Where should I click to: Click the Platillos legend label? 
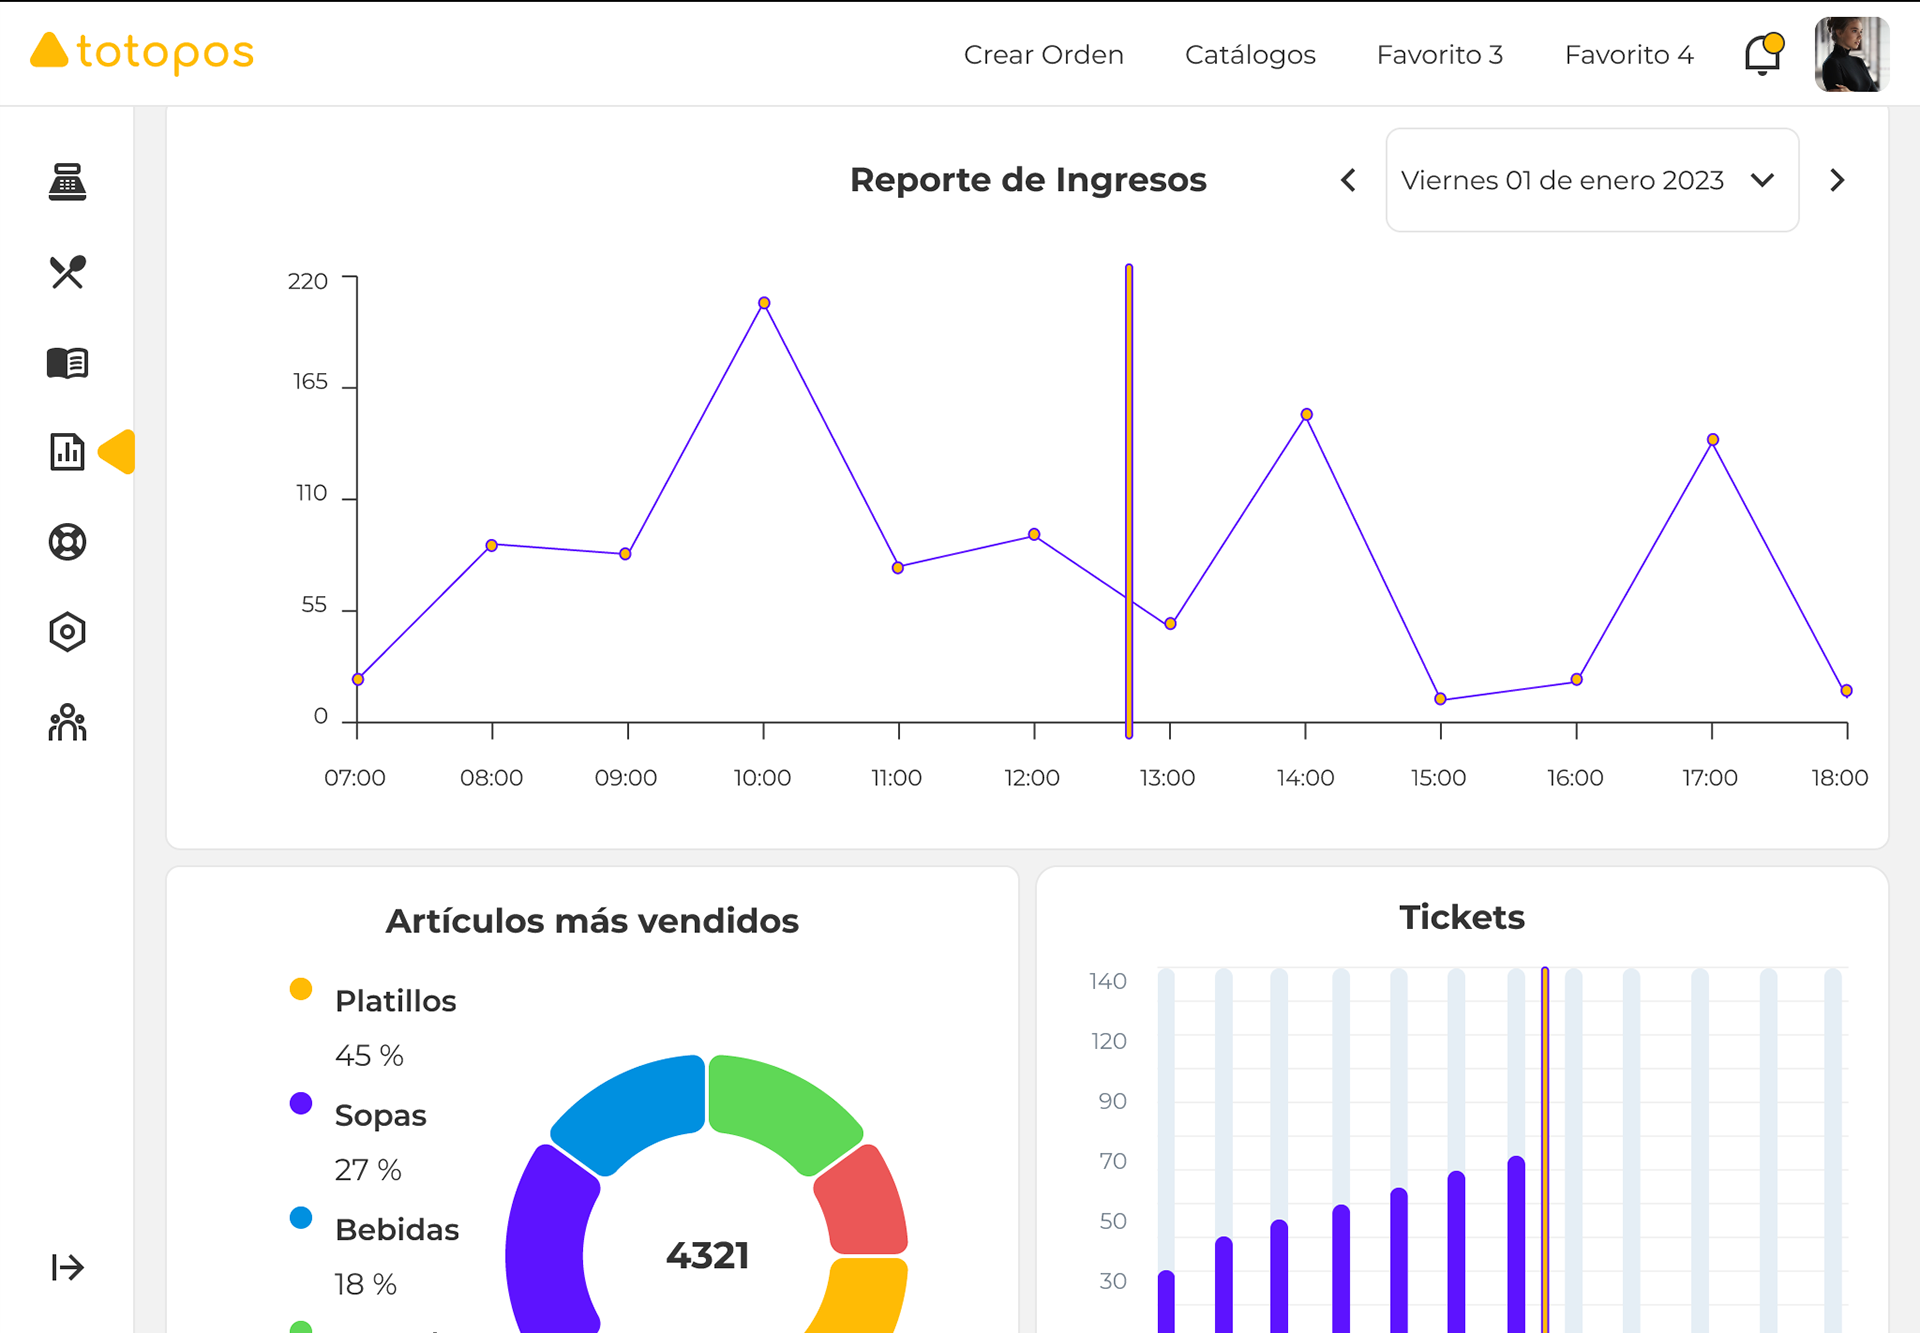point(395,1001)
